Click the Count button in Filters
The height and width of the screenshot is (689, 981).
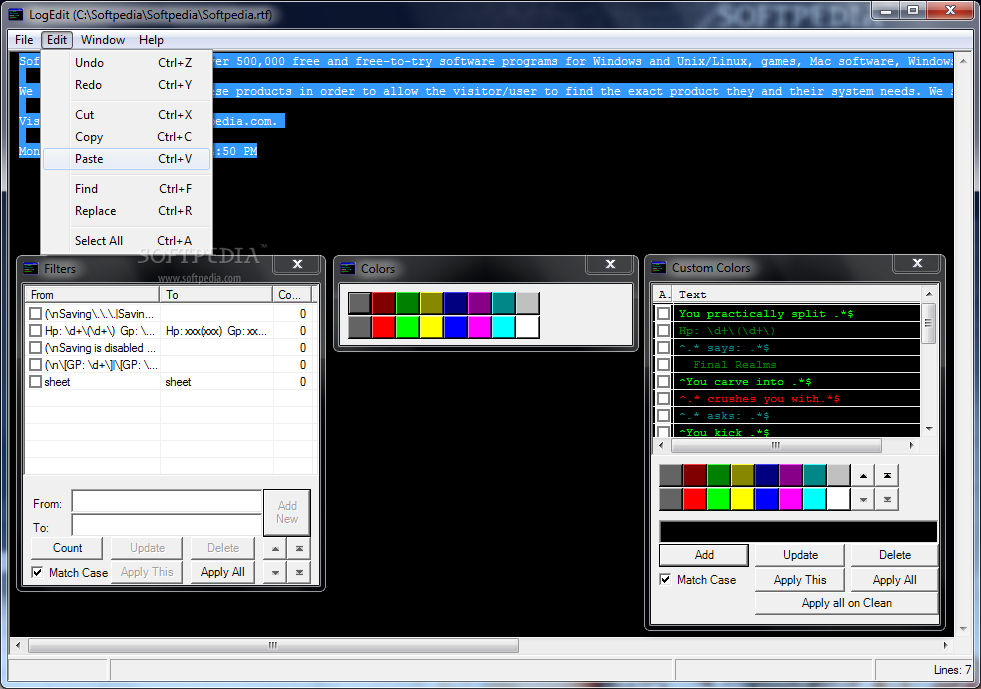click(68, 548)
